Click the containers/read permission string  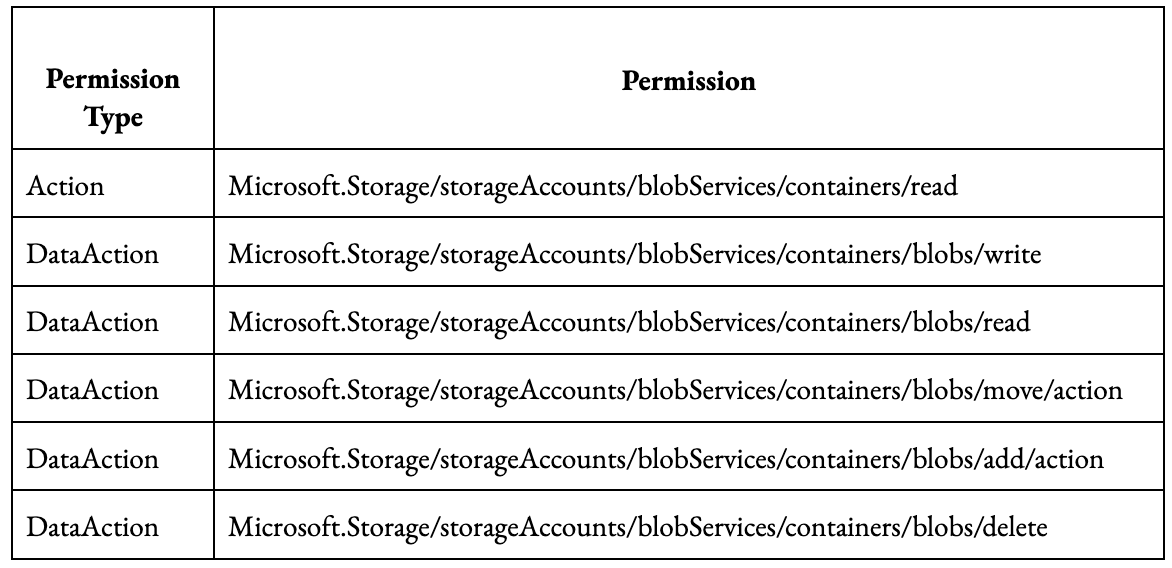594,187
